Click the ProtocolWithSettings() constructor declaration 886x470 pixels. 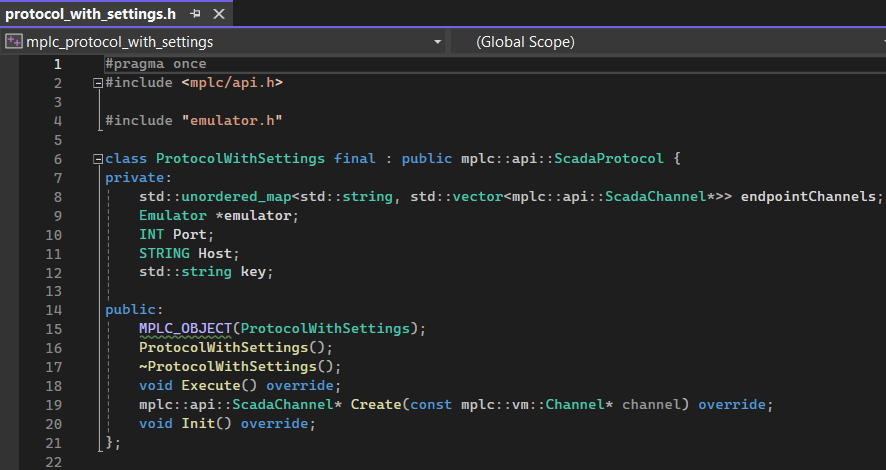pos(236,347)
